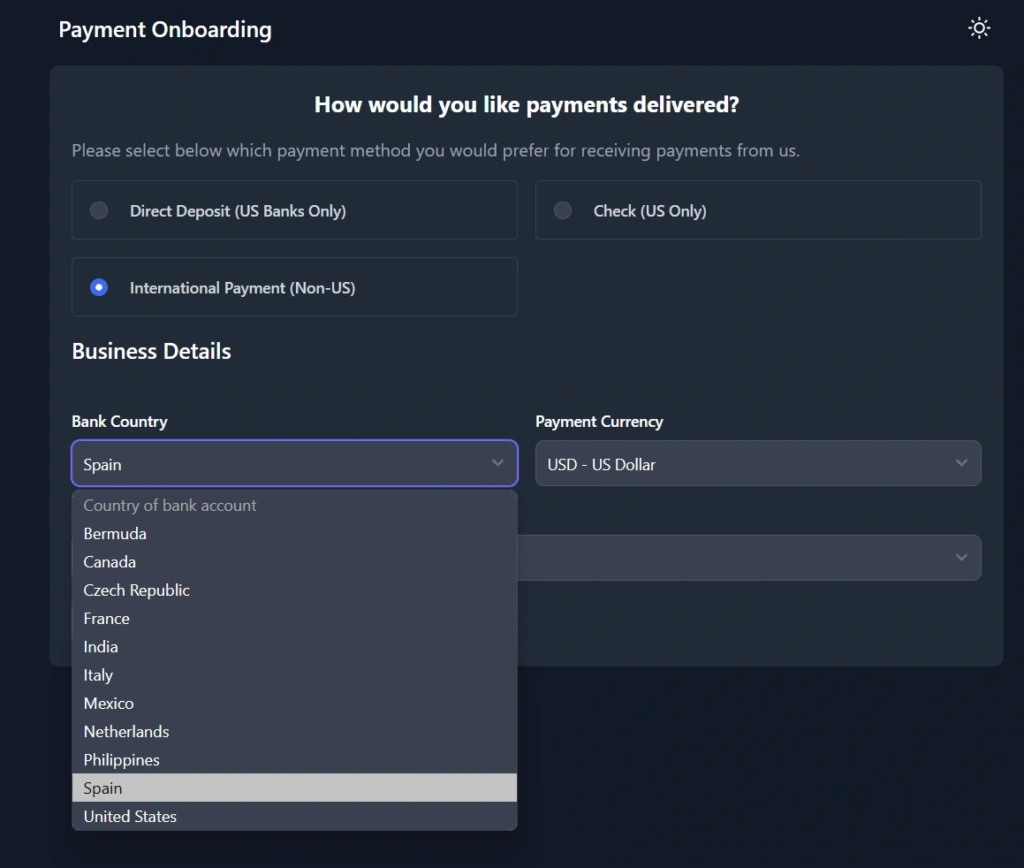Select India from the dropdown list
This screenshot has width=1024, height=868.
101,647
